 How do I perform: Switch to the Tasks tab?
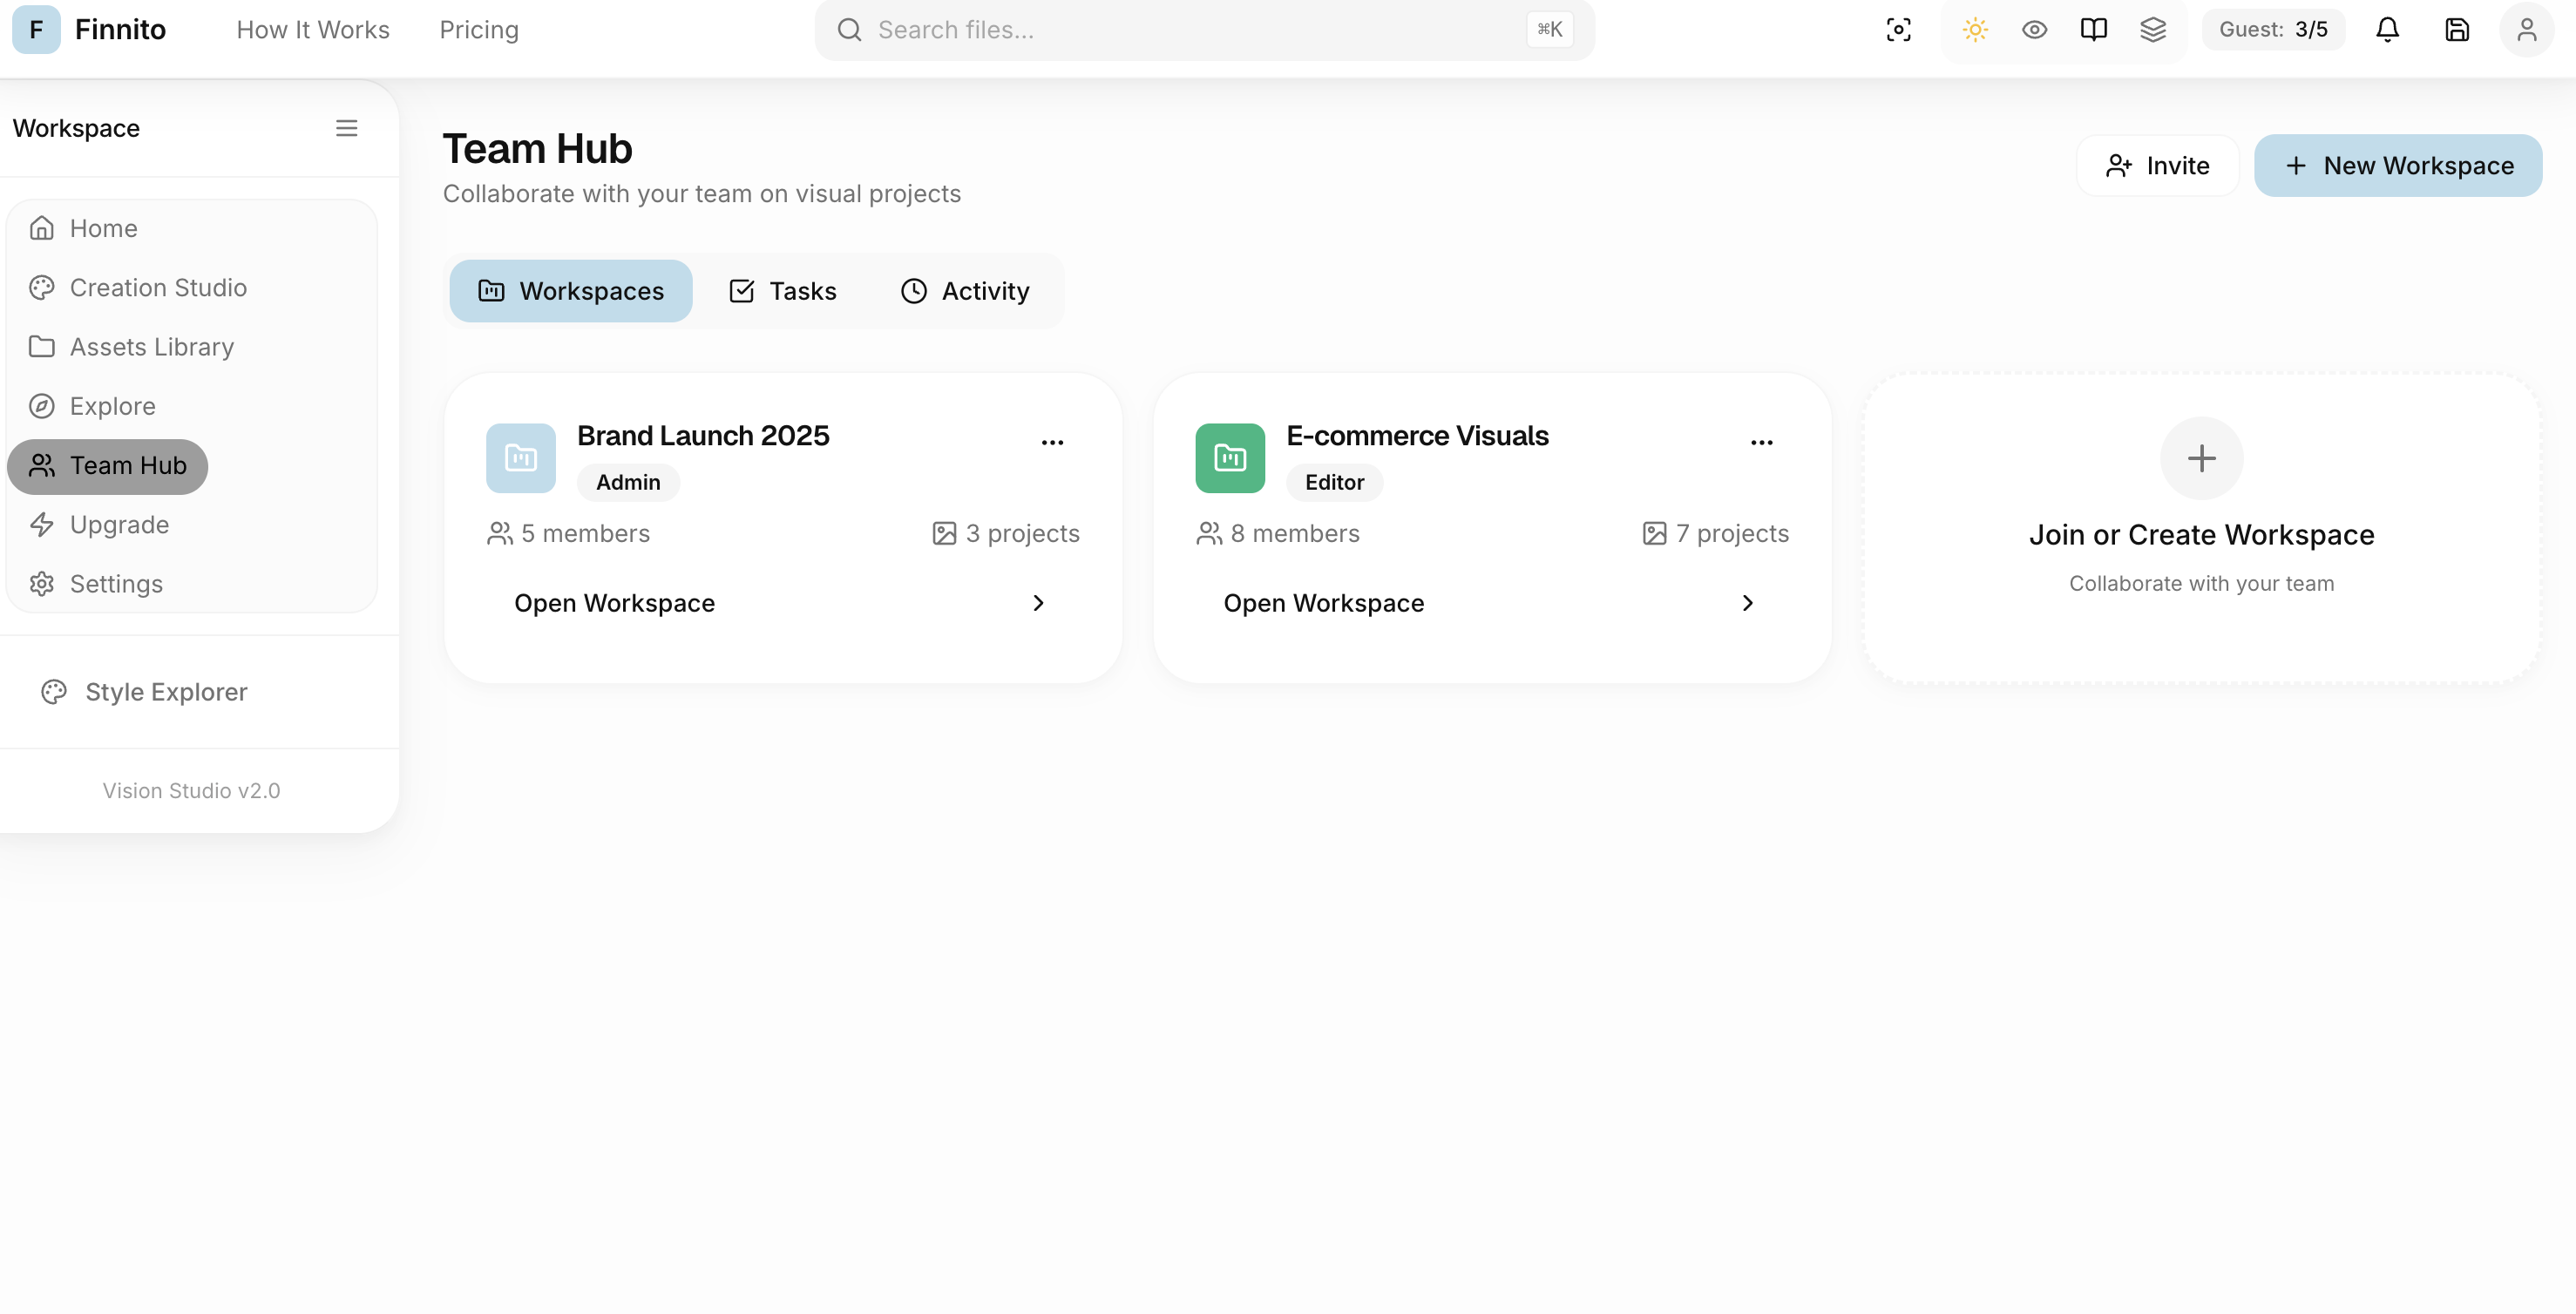point(783,290)
